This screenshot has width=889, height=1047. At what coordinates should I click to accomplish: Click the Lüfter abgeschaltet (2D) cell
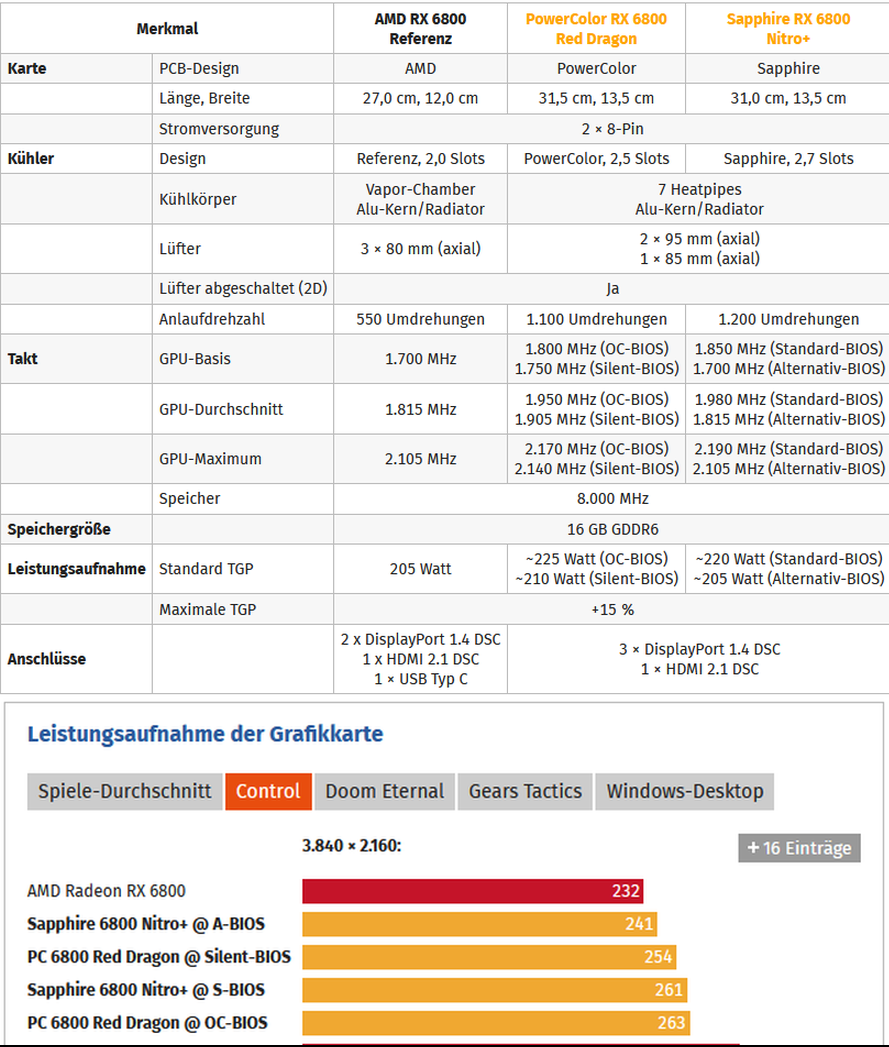pos(243,288)
